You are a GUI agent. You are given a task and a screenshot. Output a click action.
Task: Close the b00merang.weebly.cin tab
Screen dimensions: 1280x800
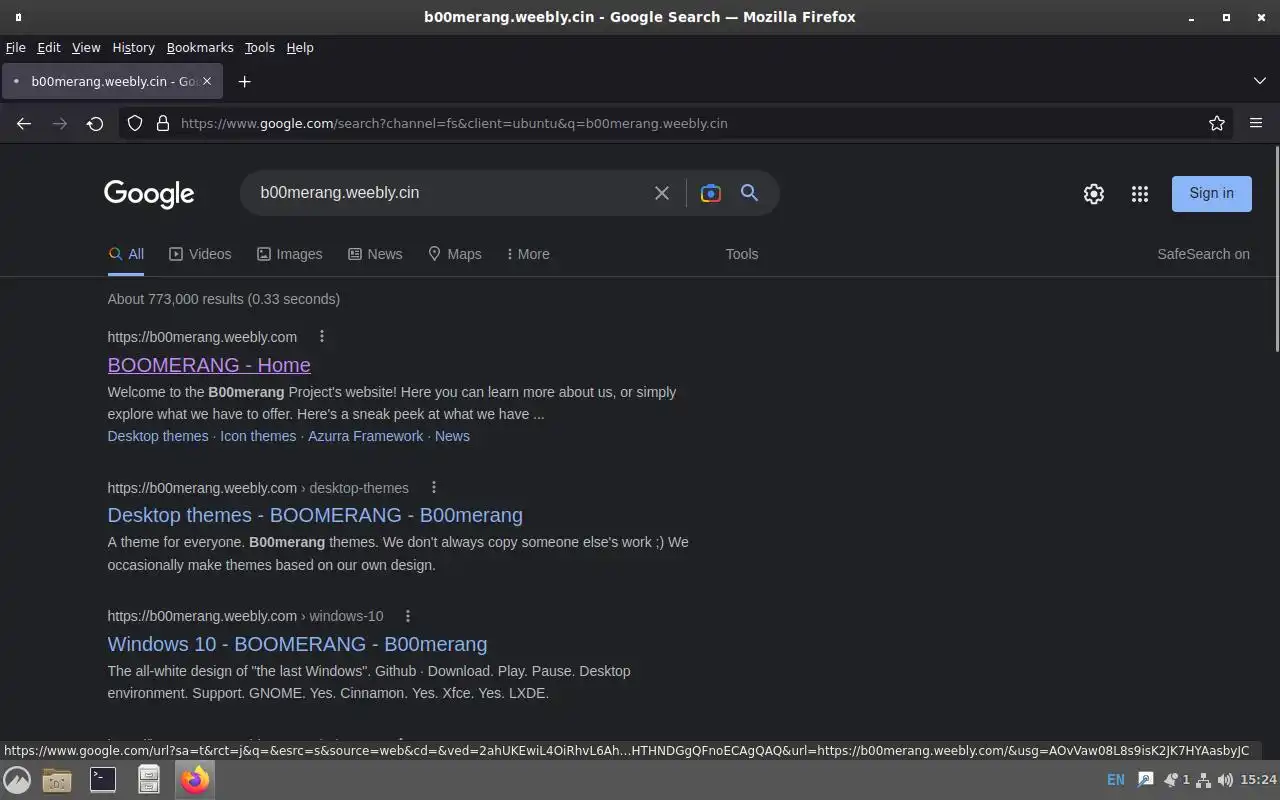click(x=207, y=81)
